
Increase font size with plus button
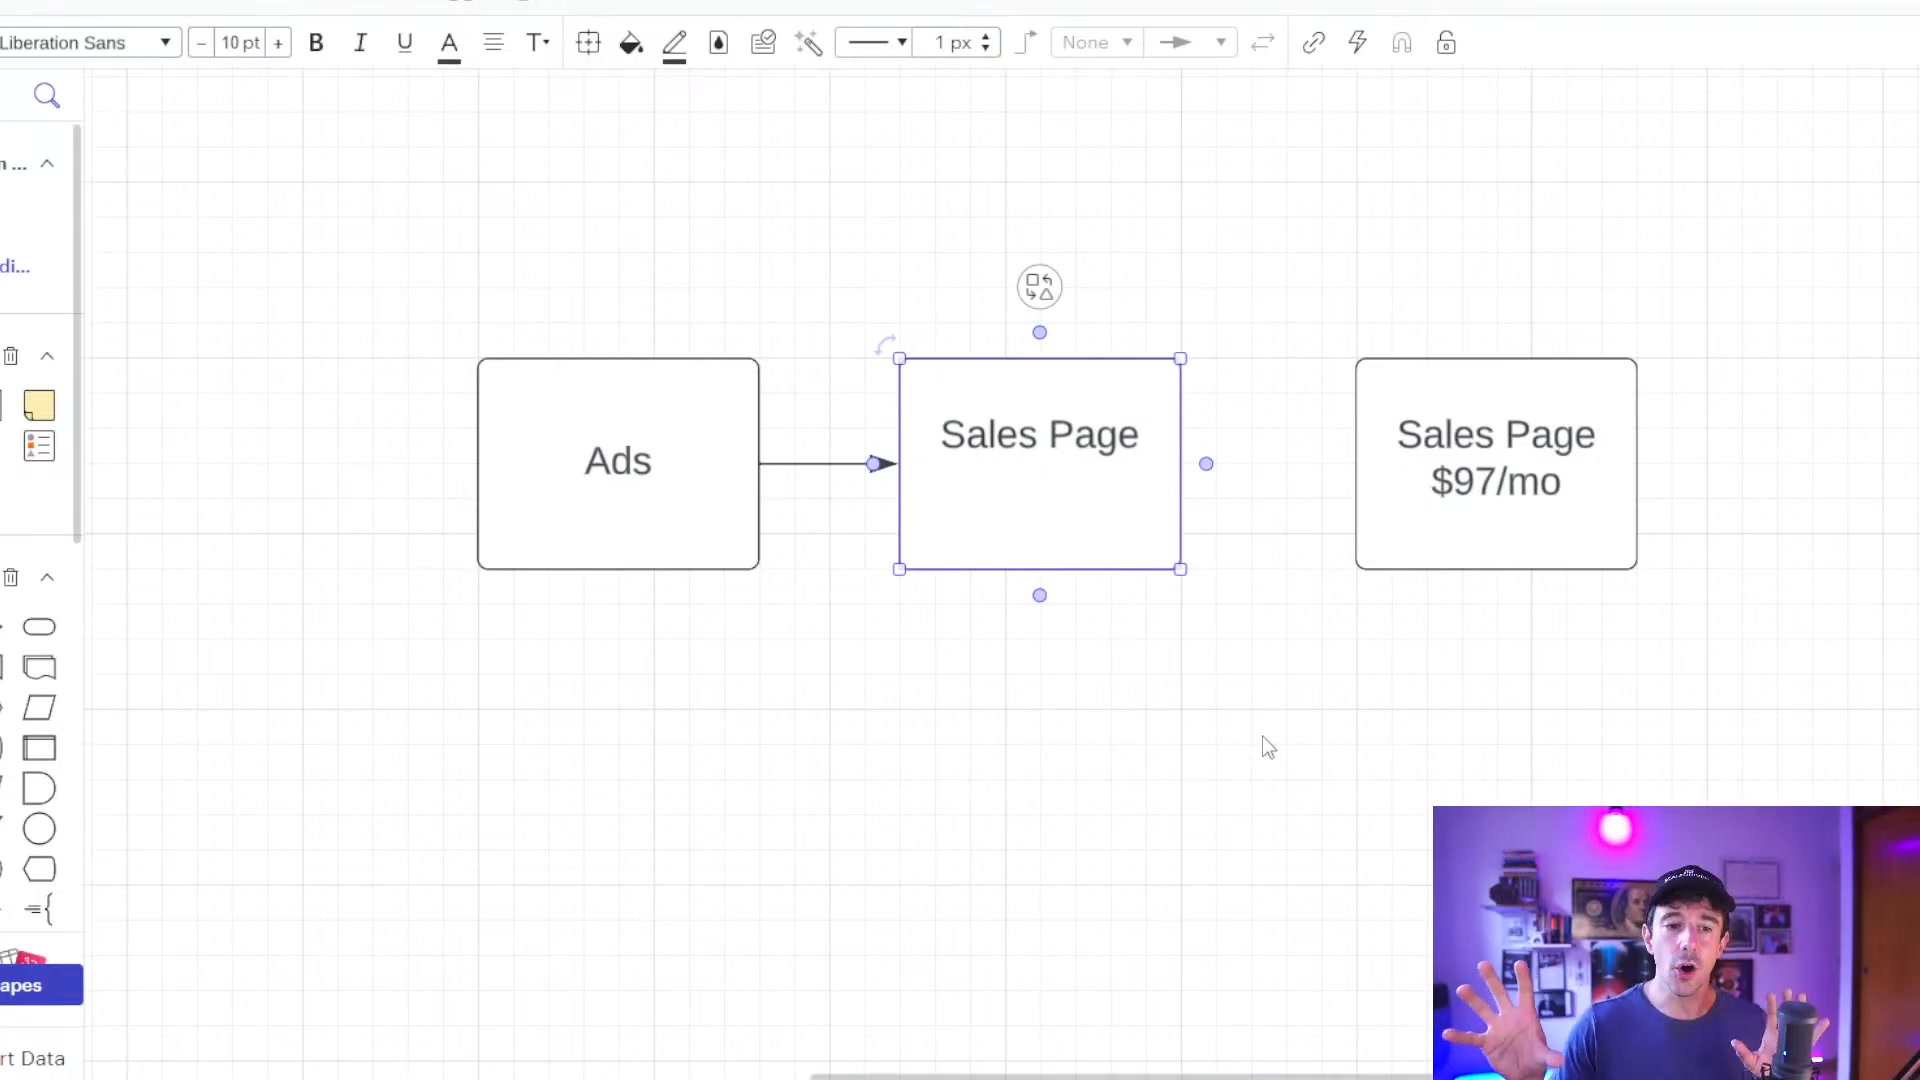(278, 43)
